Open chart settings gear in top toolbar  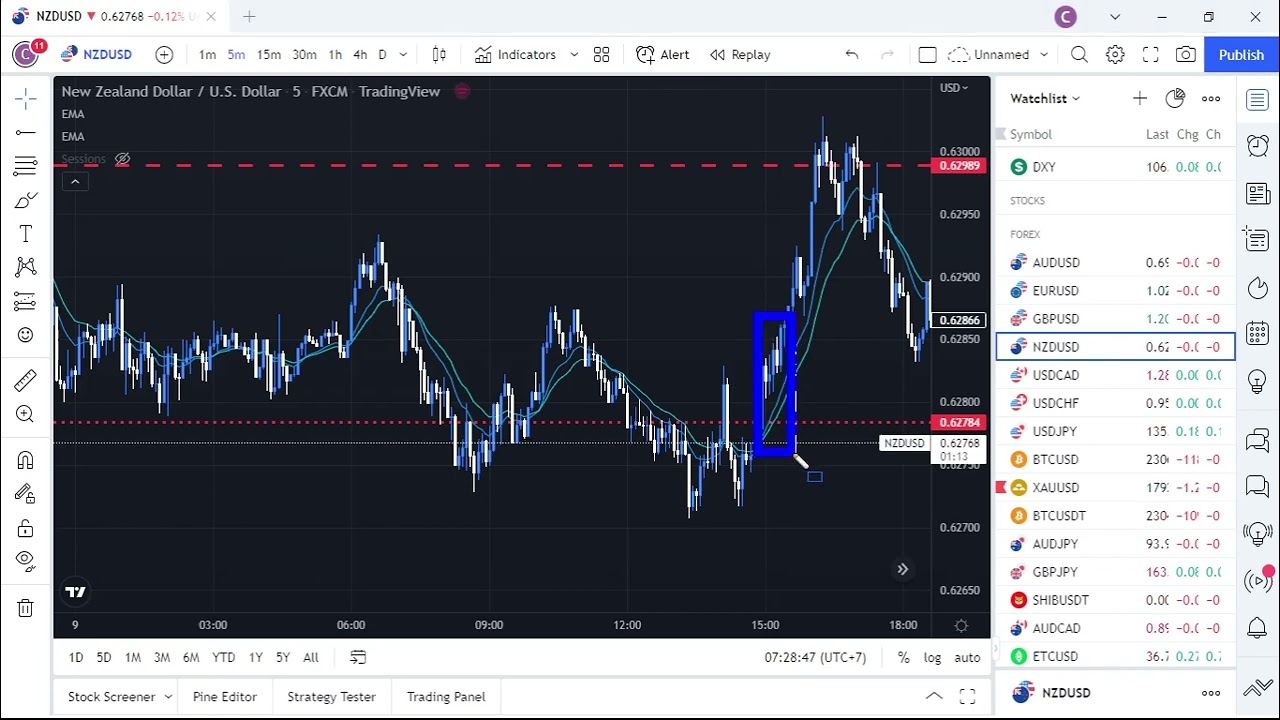click(x=1115, y=55)
